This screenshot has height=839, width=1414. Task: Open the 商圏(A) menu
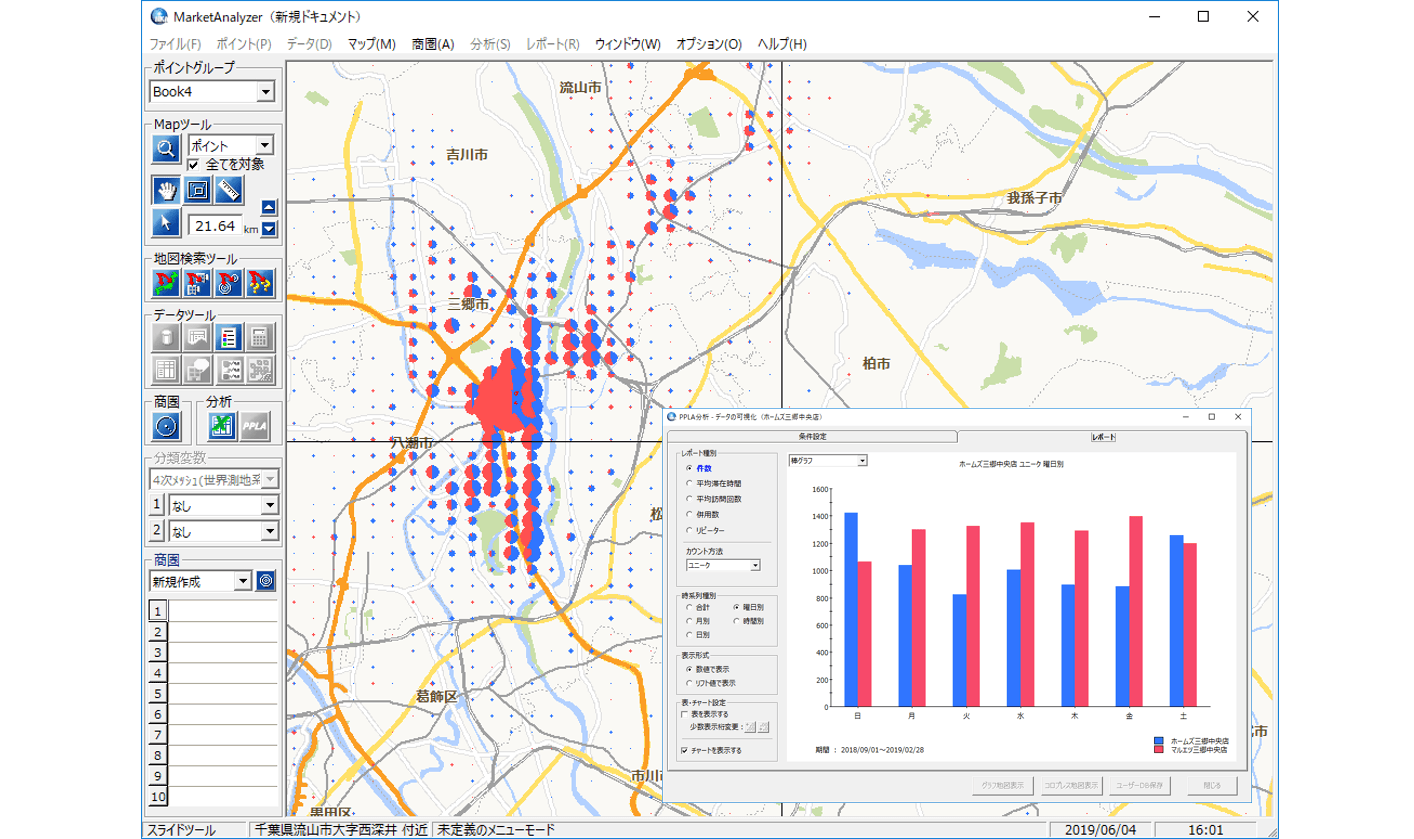[x=433, y=44]
